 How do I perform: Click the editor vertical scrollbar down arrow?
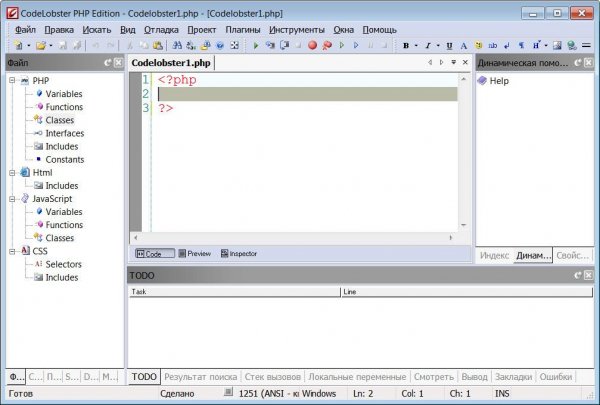click(463, 225)
